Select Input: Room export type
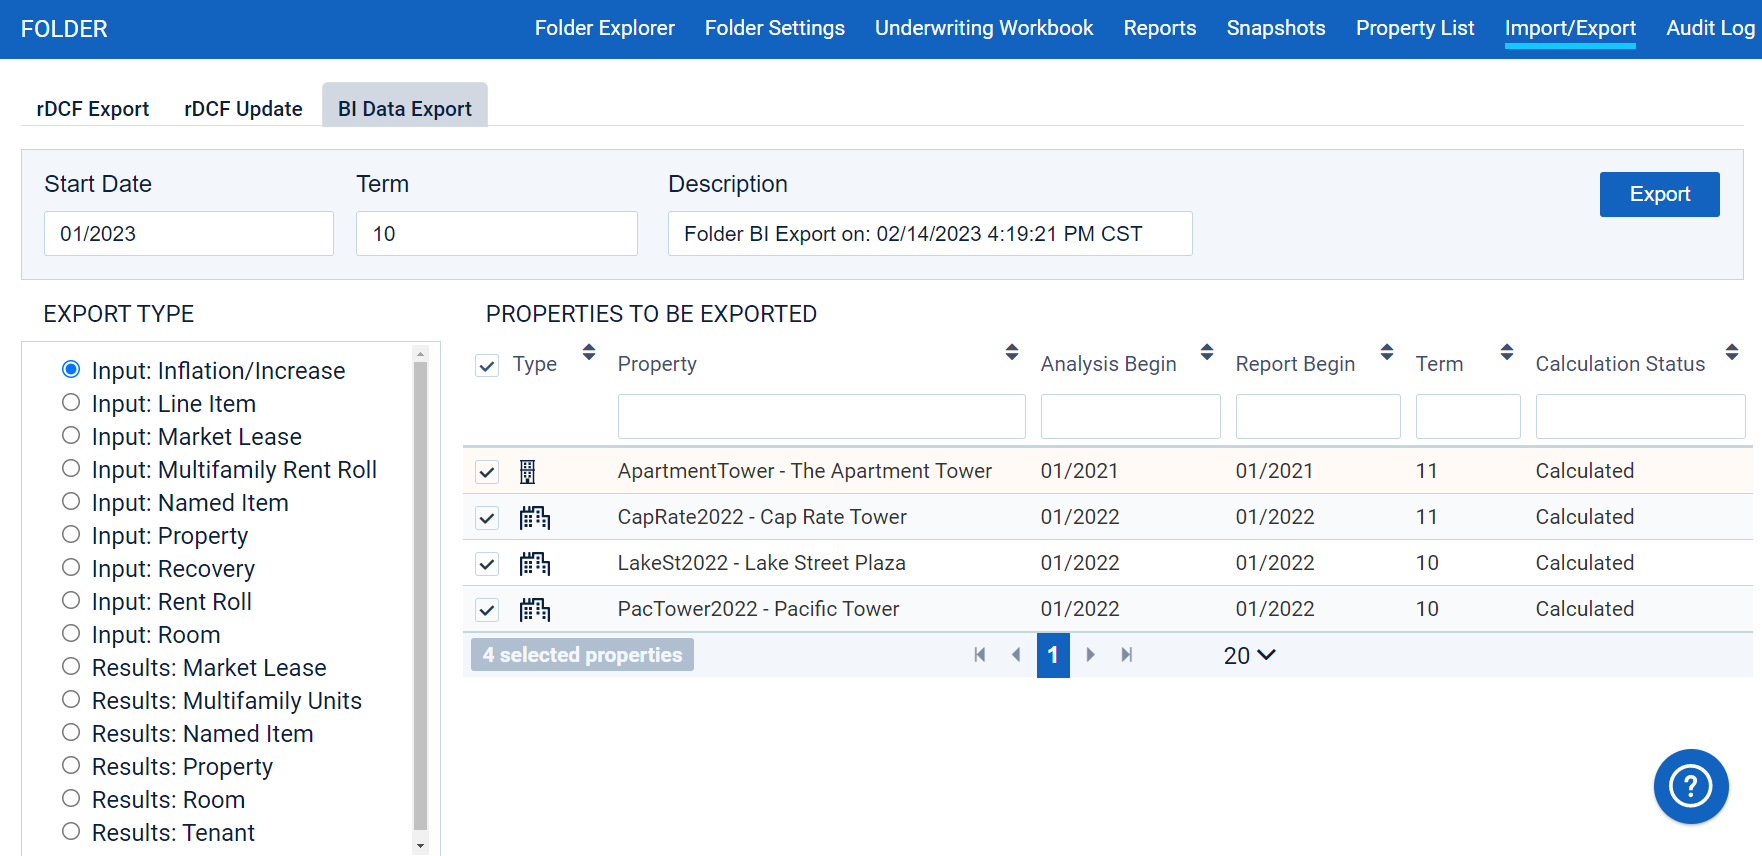This screenshot has width=1762, height=856. tap(71, 633)
